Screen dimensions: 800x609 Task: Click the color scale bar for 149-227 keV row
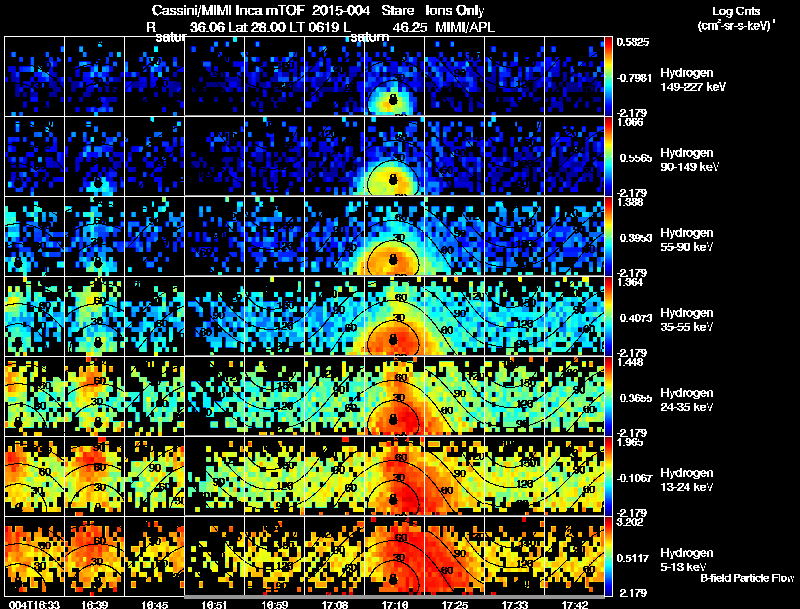coord(608,77)
